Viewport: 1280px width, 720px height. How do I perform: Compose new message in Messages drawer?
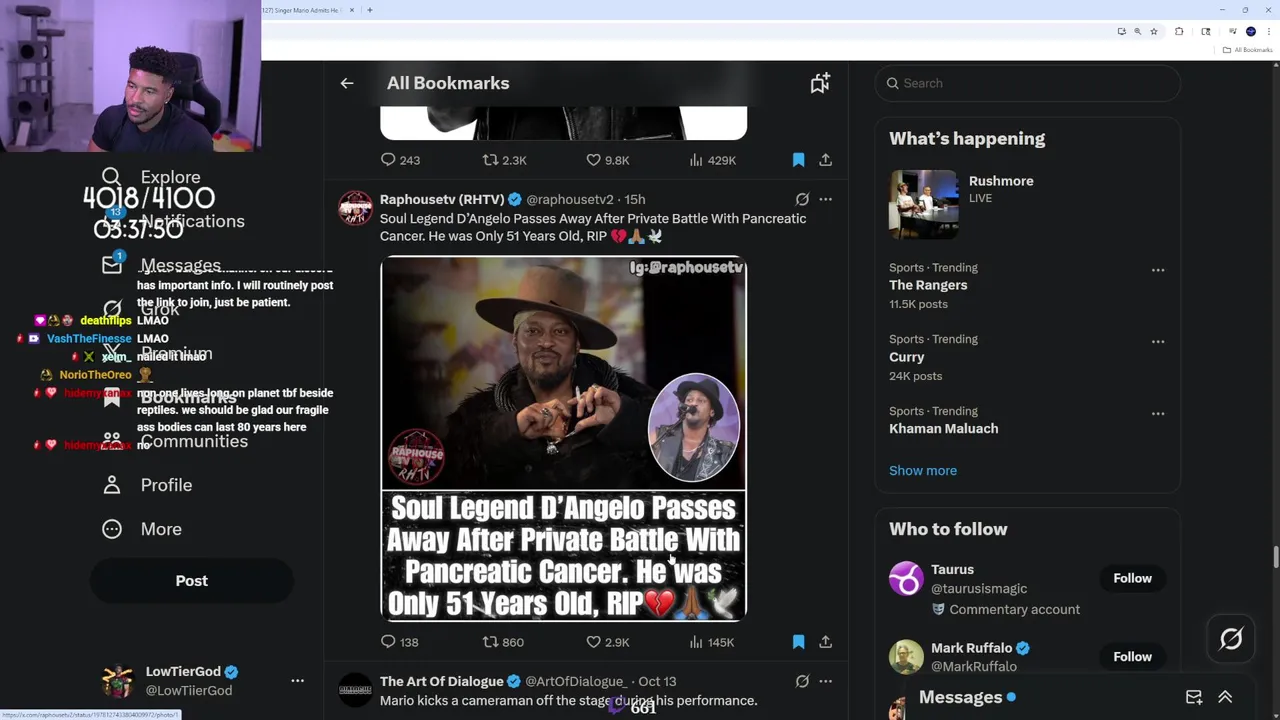pyautogui.click(x=1194, y=697)
